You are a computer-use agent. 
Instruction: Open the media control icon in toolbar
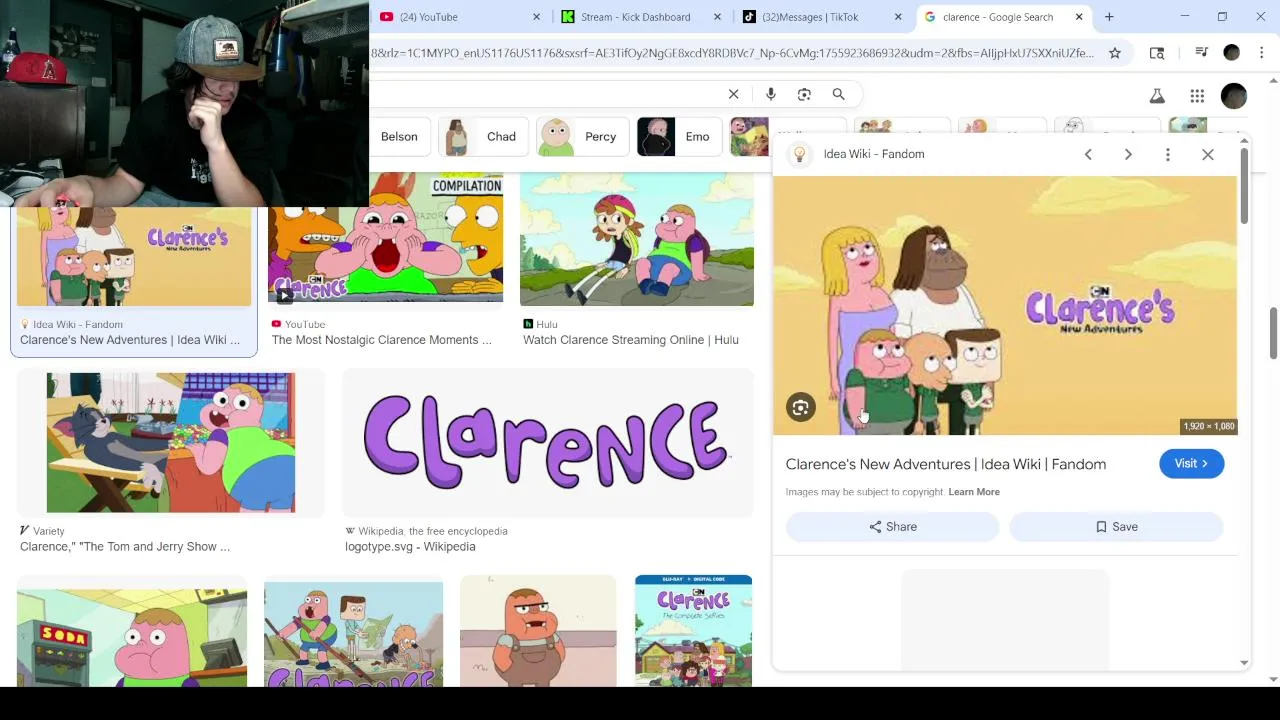[1201, 53]
